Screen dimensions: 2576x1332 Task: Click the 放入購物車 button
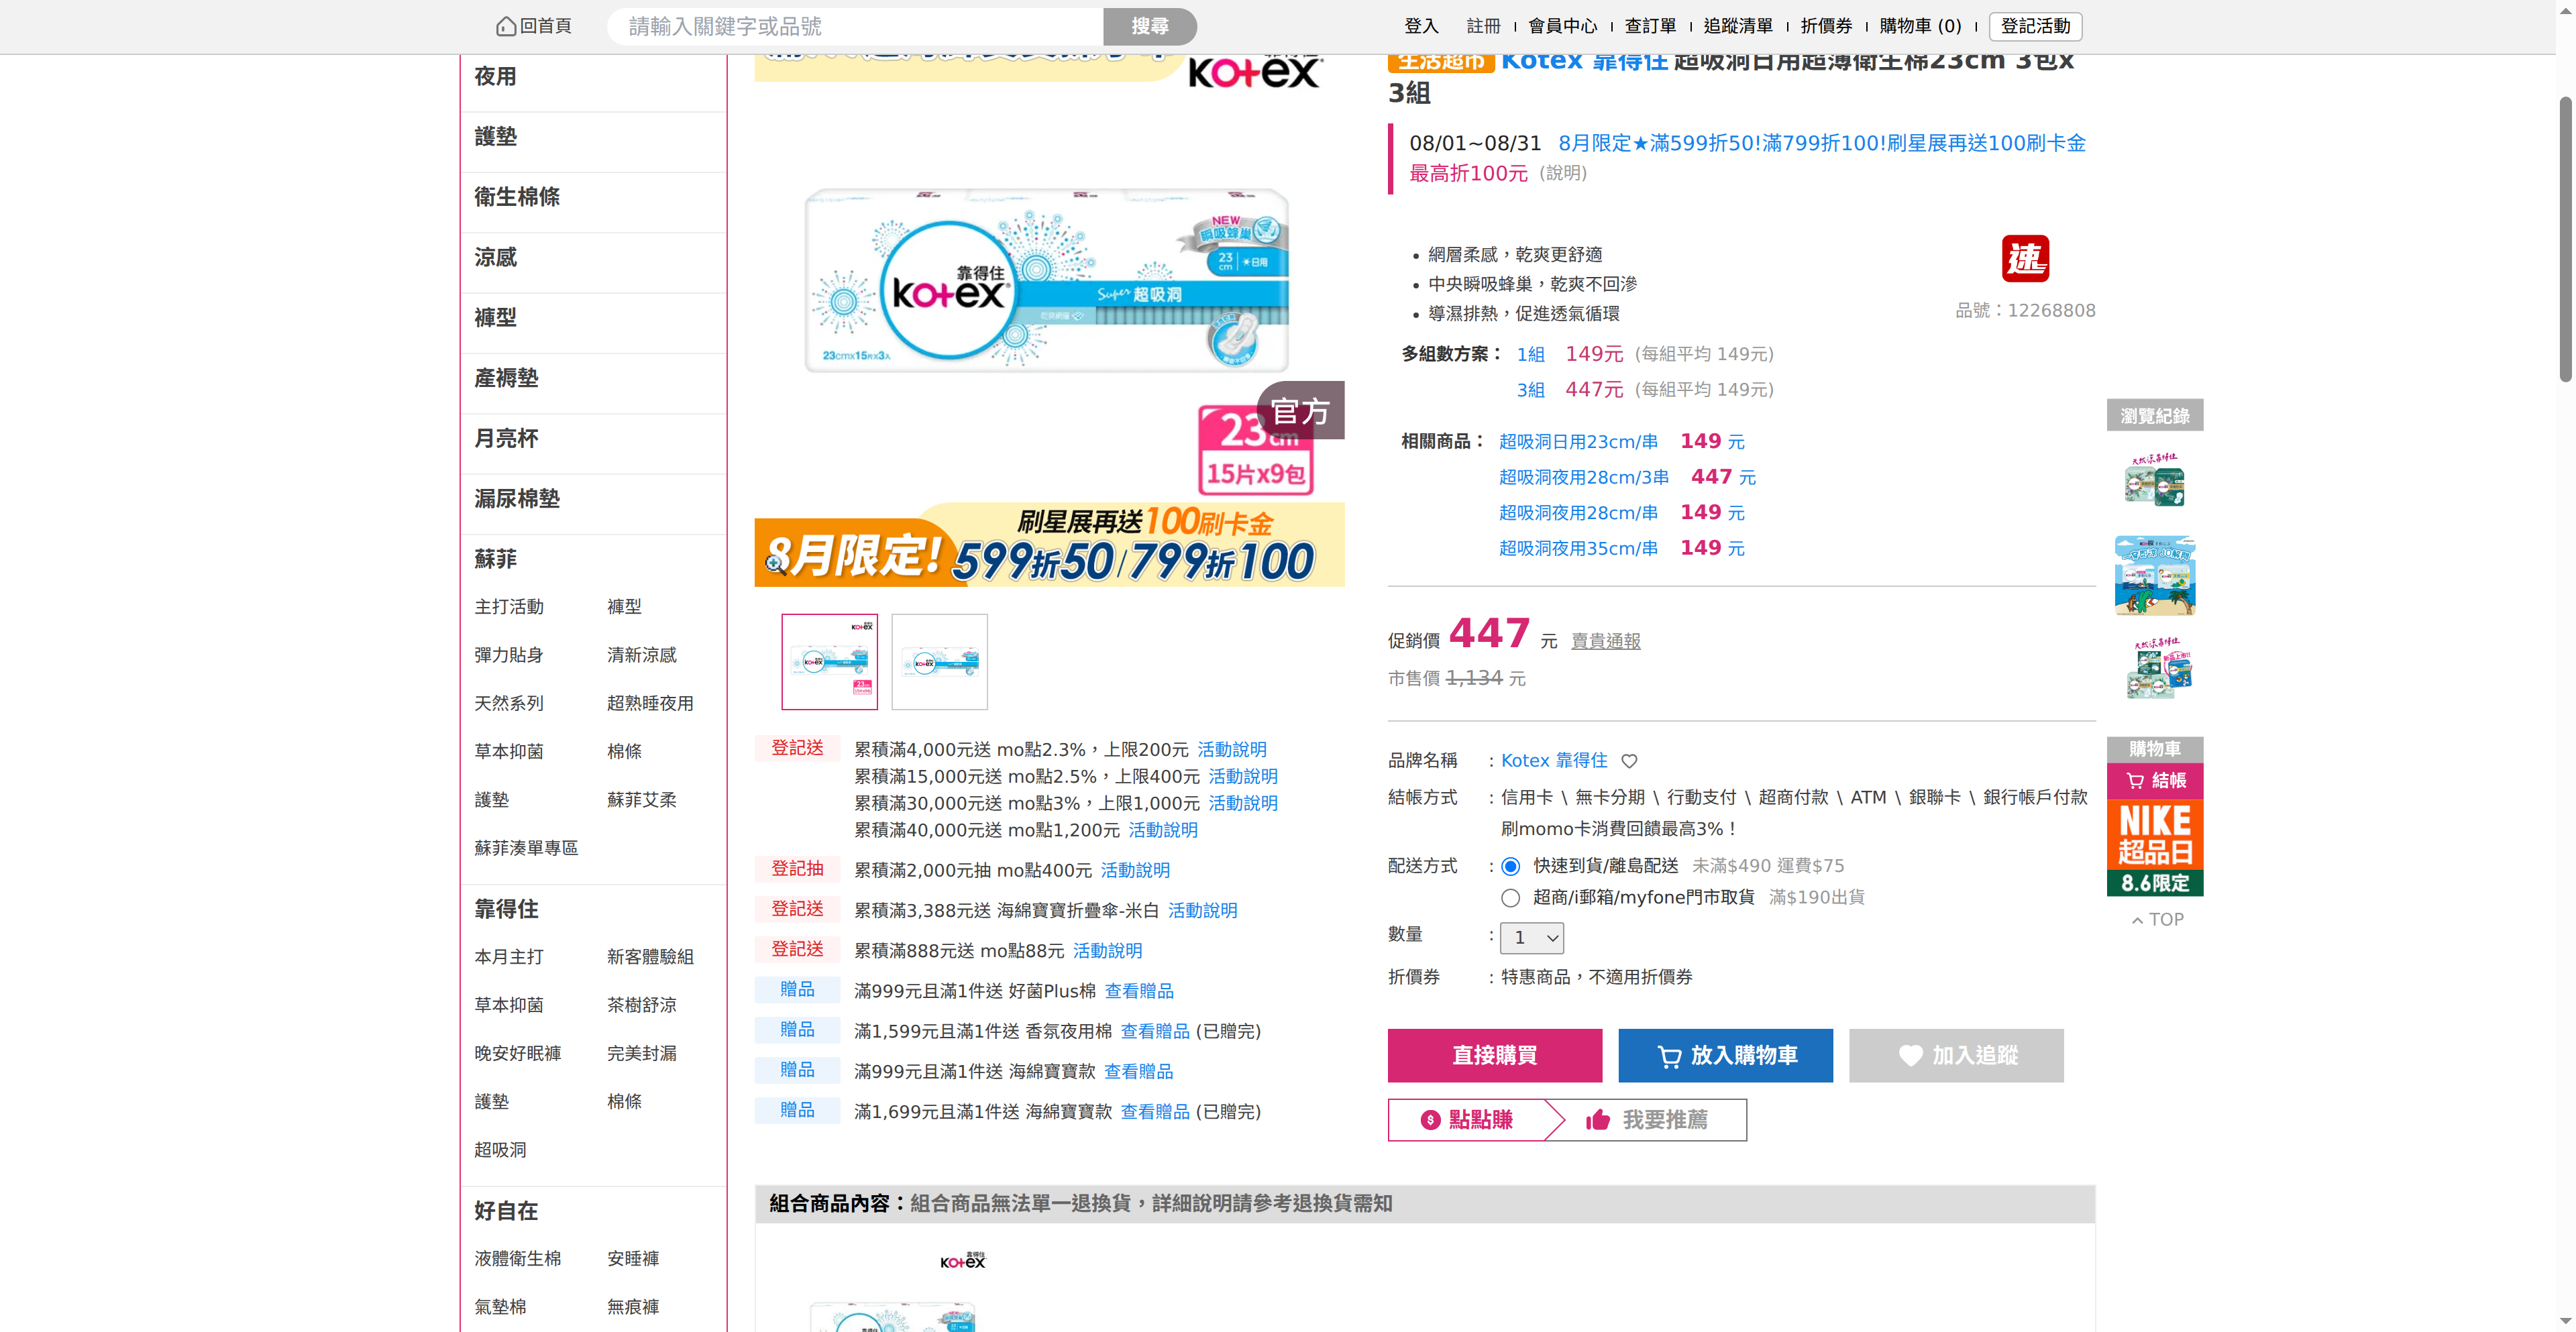pyautogui.click(x=1726, y=1056)
